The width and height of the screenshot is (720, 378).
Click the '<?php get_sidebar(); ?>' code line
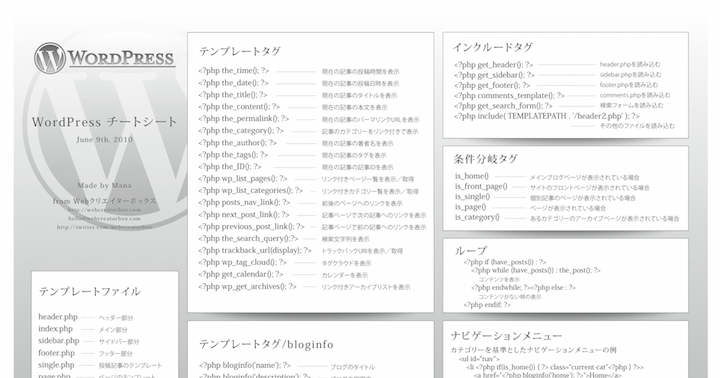(x=495, y=75)
